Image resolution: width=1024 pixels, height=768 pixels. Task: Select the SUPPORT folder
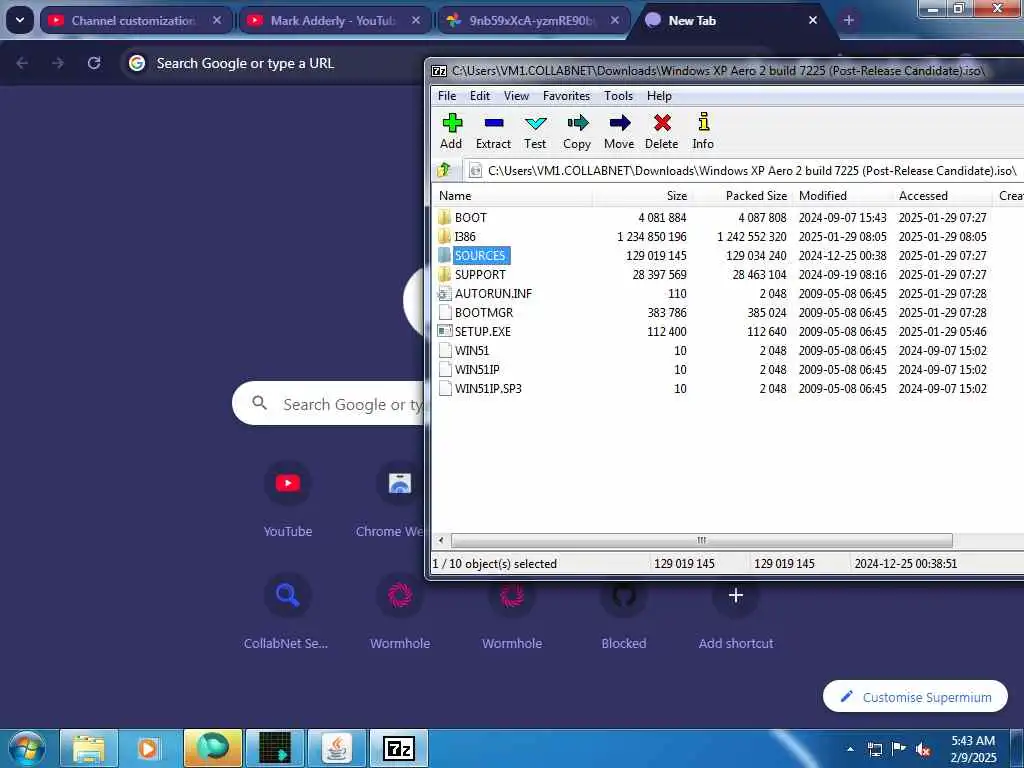point(480,274)
